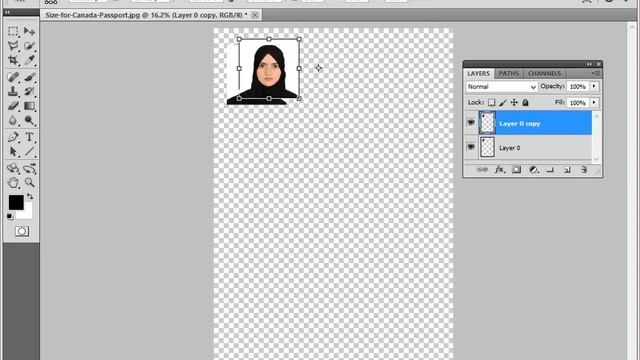Select the Spot Healing Brush tool

13,77
